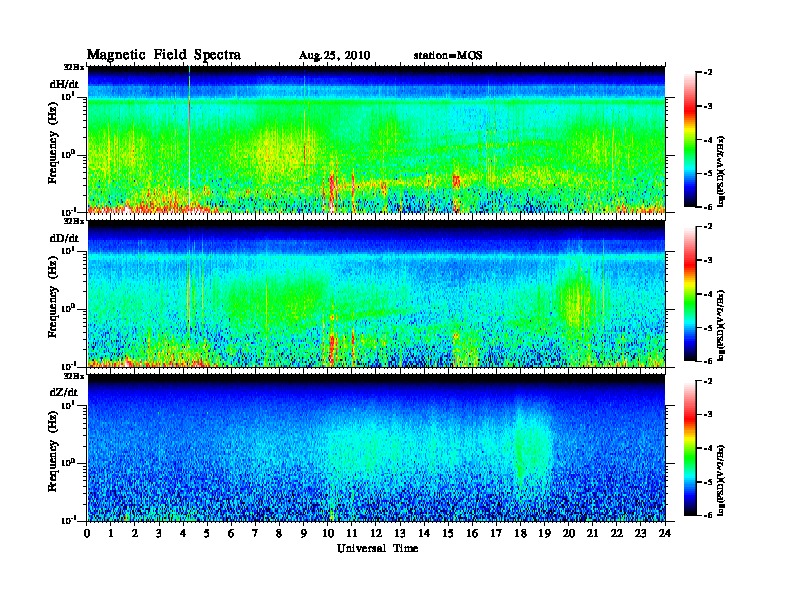Click hour tick label "5" on time axis
This screenshot has height=612, width=792.
[207, 533]
